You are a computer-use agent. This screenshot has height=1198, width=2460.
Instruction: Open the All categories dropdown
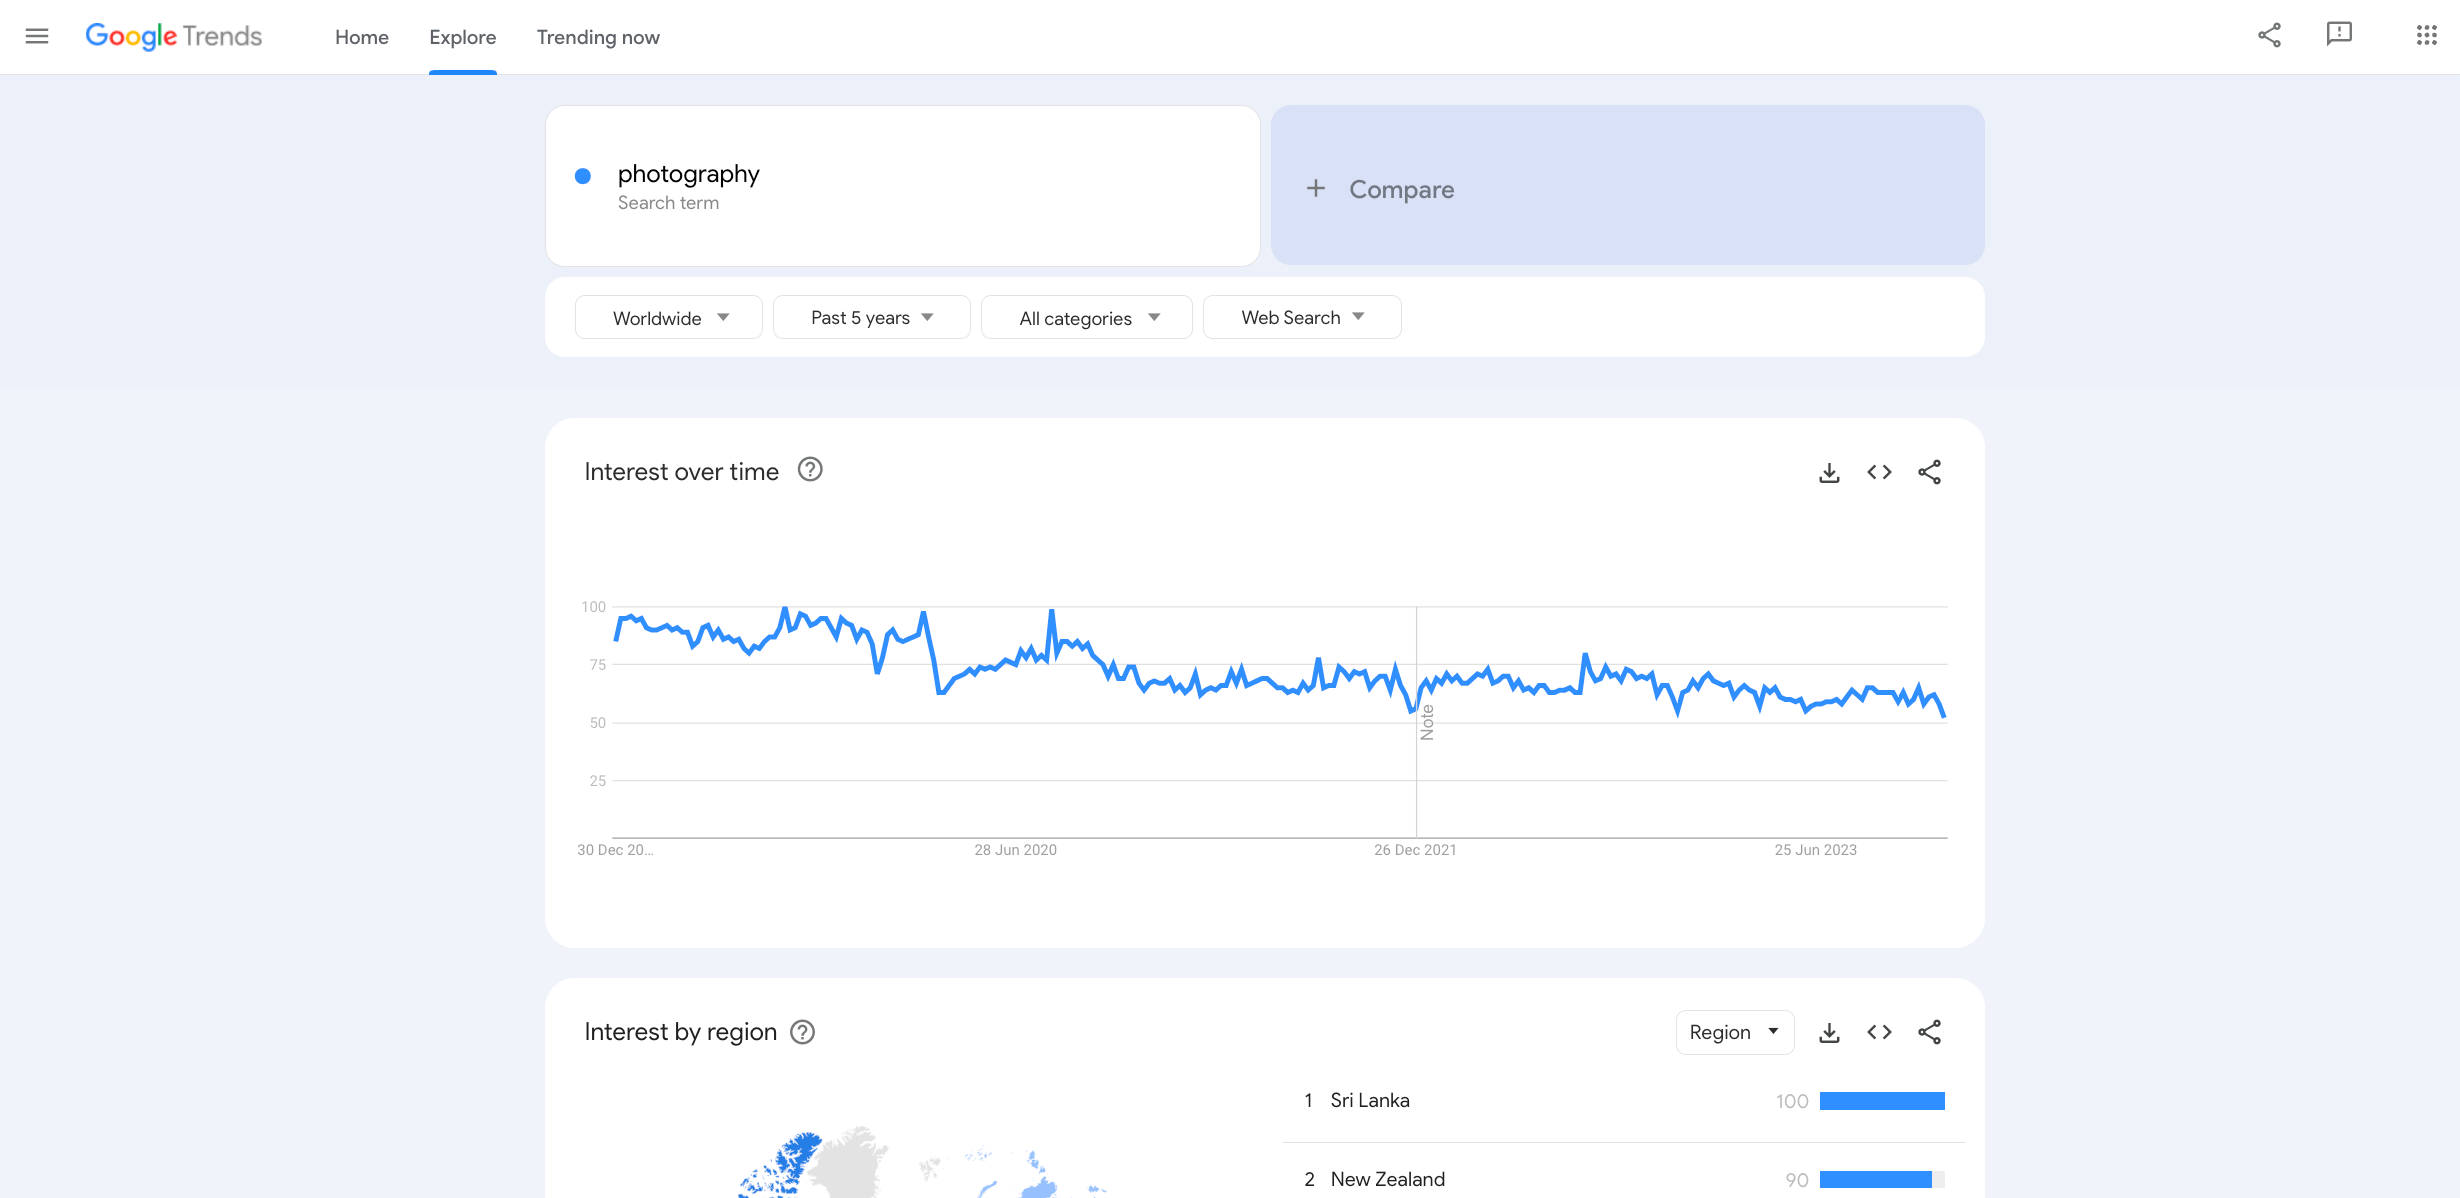(x=1087, y=318)
